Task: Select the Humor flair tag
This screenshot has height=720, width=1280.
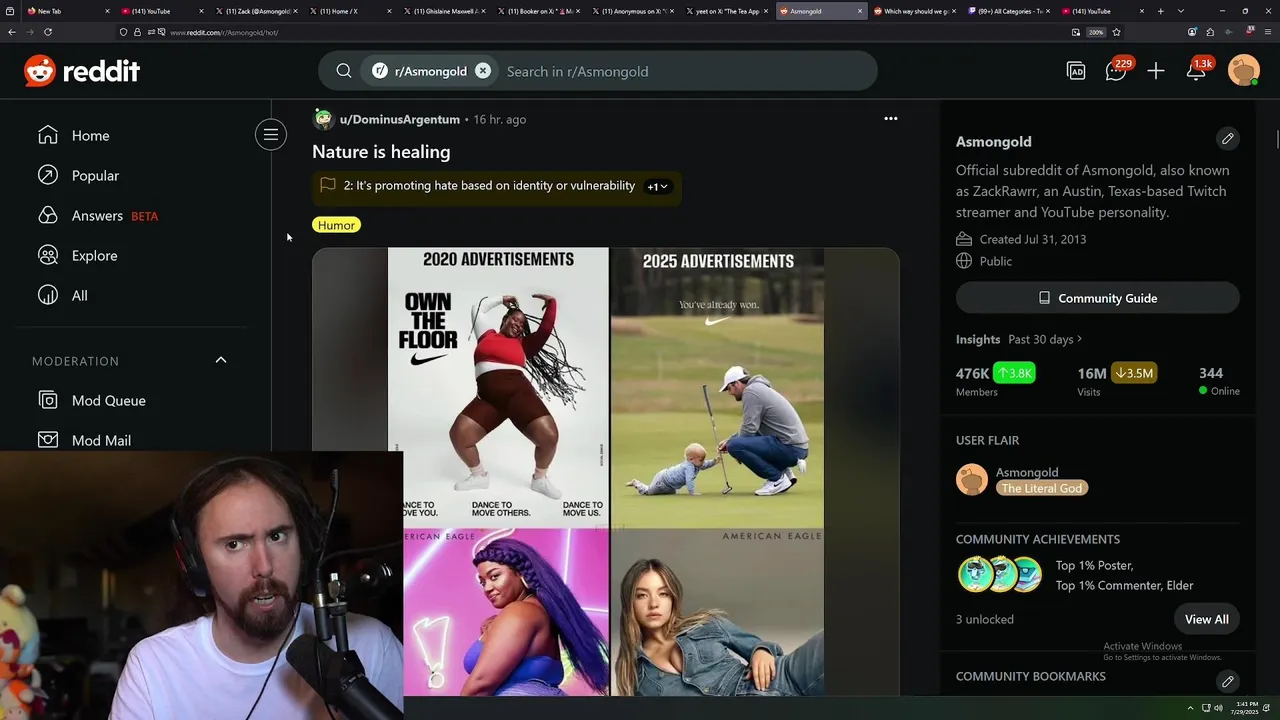Action: tap(336, 225)
